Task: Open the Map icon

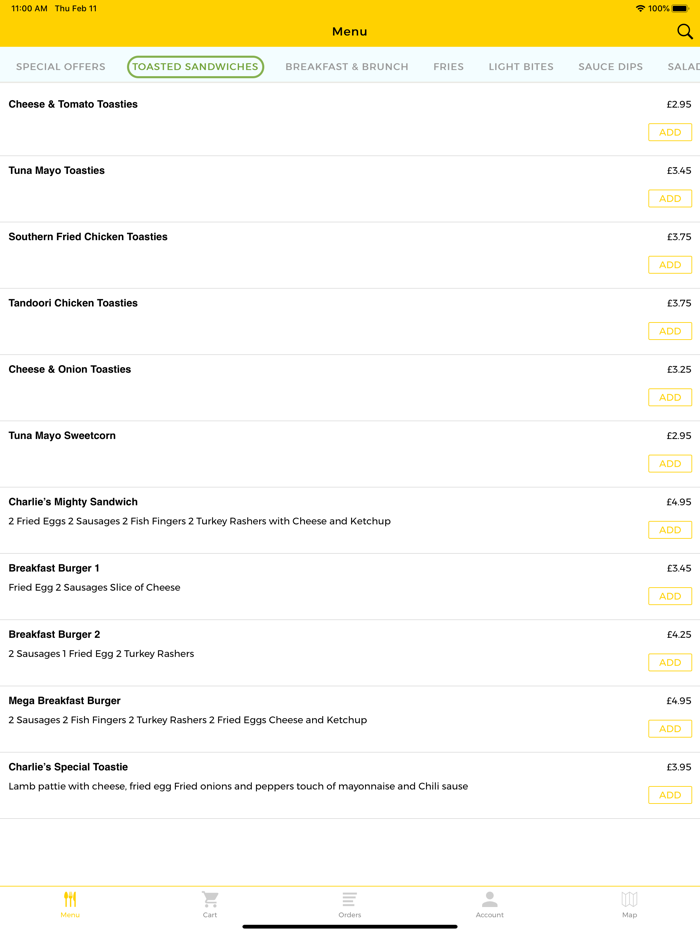Action: [629, 899]
